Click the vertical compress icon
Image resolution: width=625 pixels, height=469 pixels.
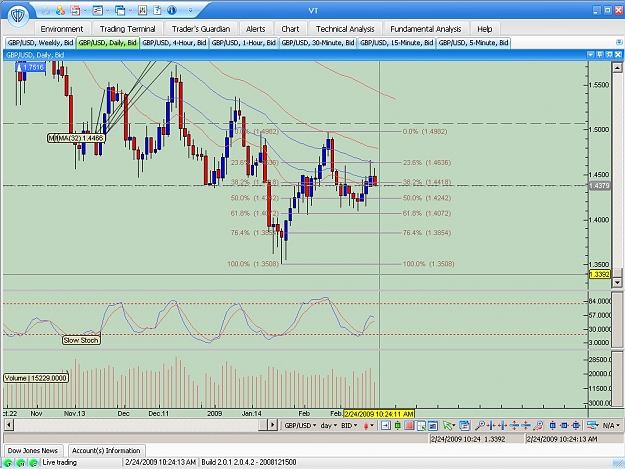tap(526, 426)
